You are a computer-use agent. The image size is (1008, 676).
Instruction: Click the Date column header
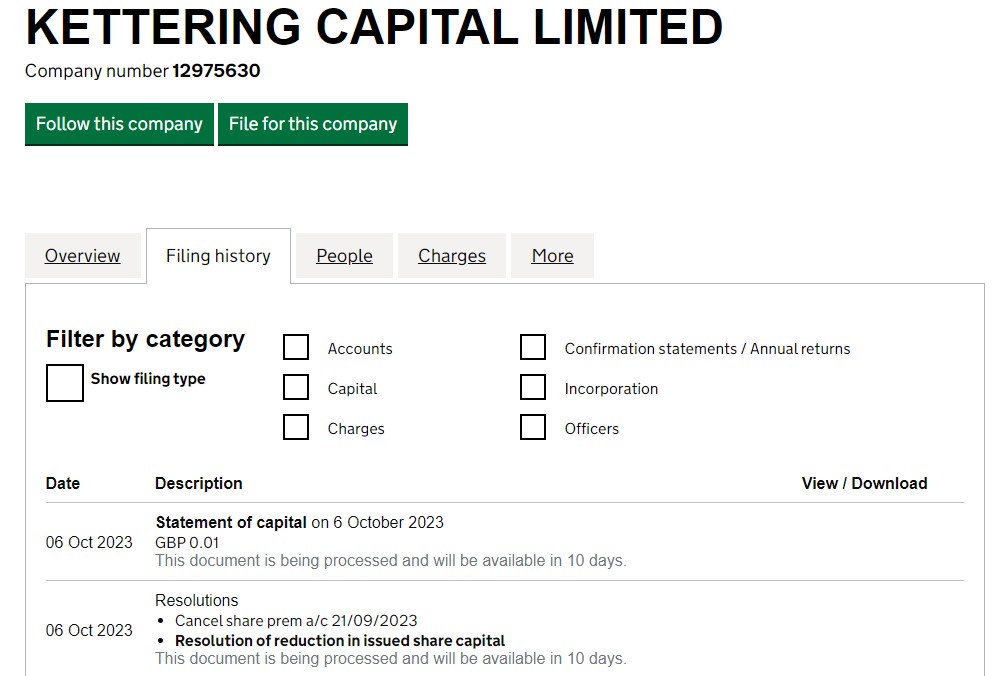tap(63, 483)
